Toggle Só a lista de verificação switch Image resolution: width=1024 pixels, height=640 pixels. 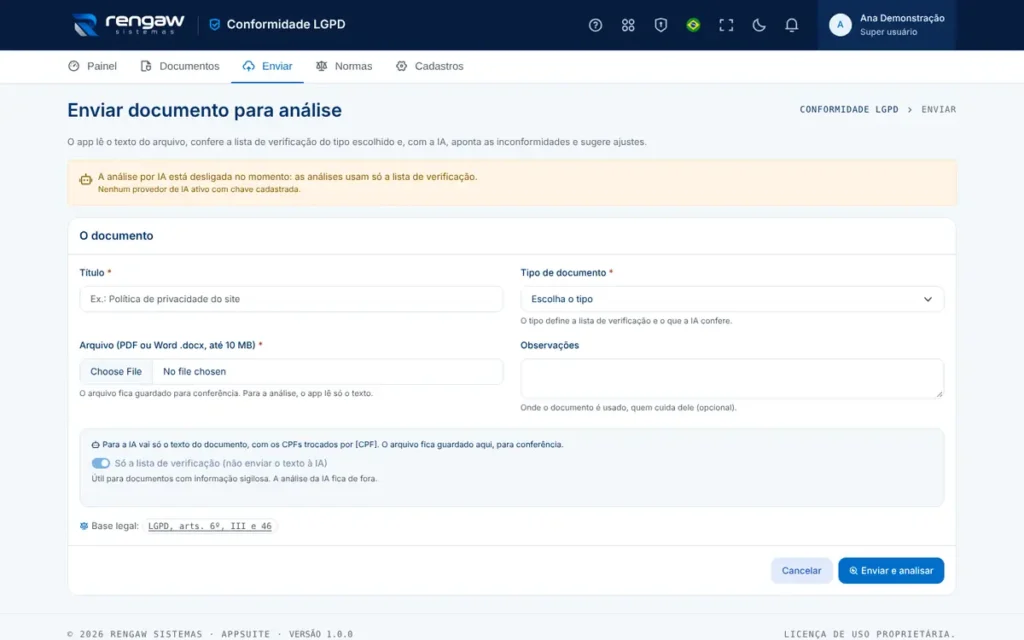(x=101, y=463)
